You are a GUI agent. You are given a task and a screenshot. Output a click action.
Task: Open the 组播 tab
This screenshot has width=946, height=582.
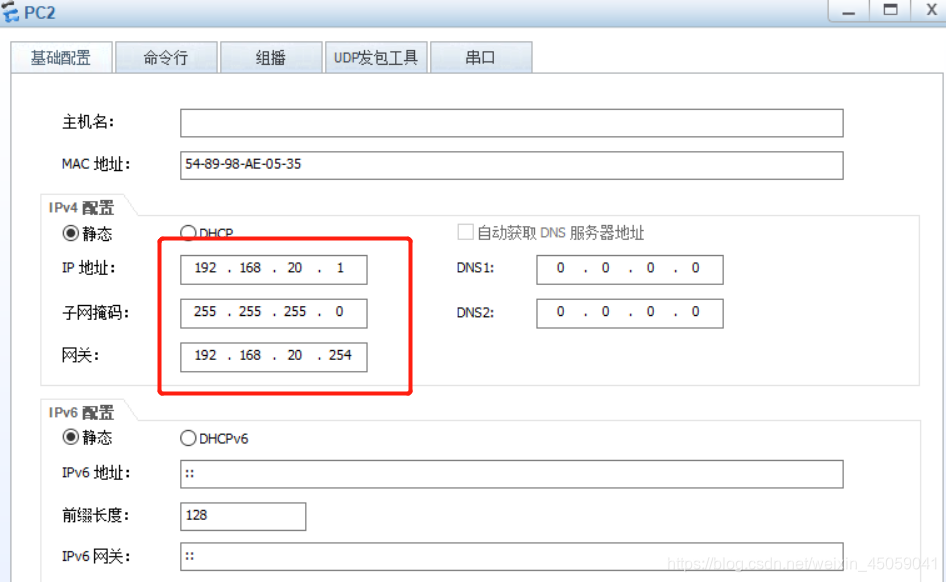pos(271,57)
